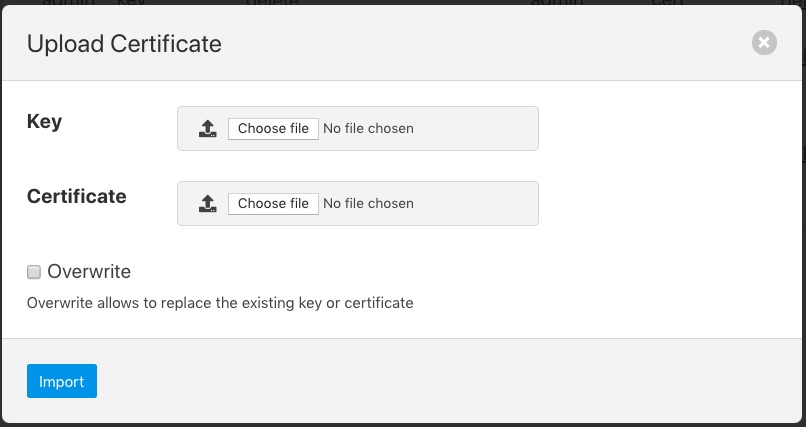Click the dialog header bar empty area
The width and height of the screenshot is (806, 427).
480,44
